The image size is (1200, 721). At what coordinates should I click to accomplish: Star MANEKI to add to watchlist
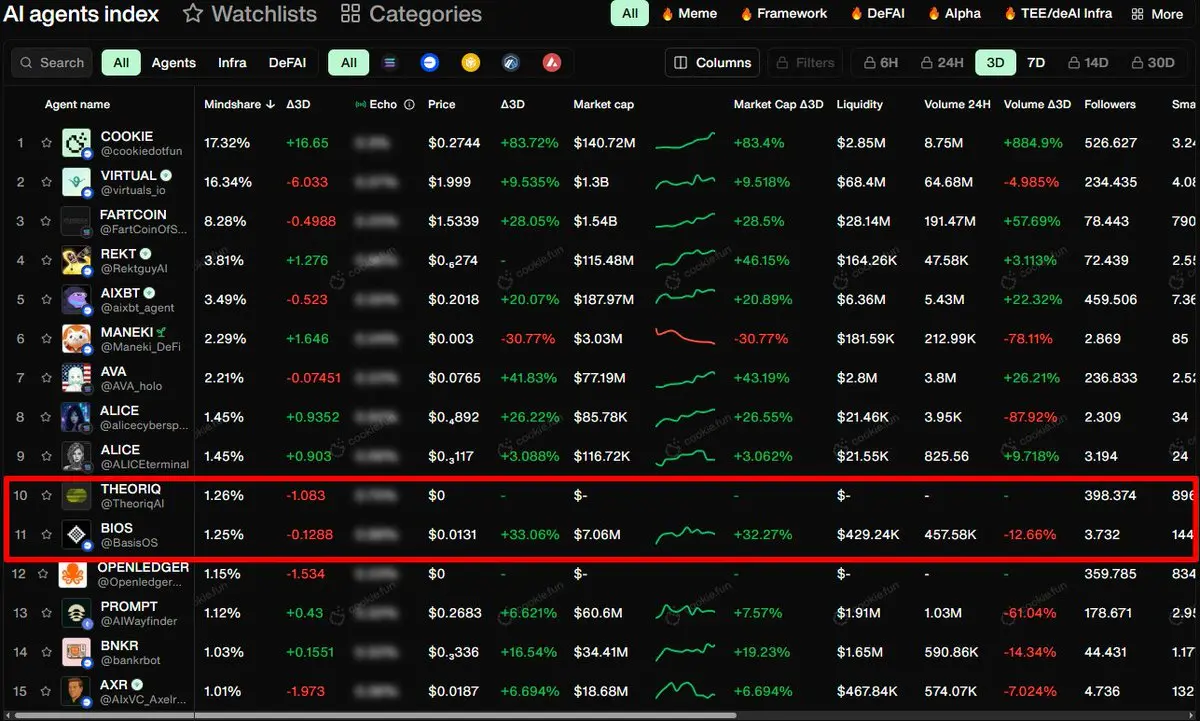46,339
